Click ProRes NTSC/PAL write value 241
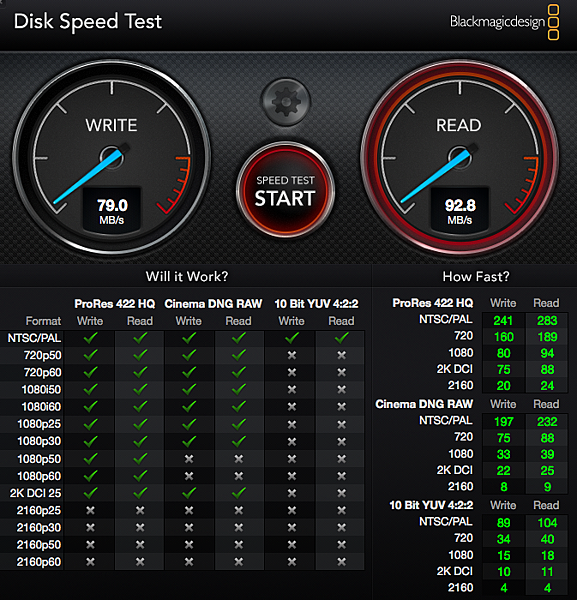This screenshot has height=600, width=577. 503,321
